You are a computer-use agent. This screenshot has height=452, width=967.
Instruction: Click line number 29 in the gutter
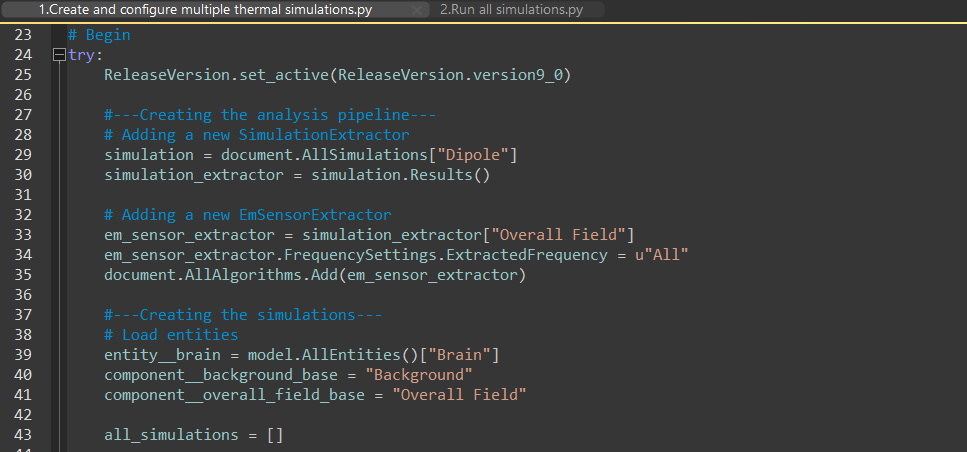click(23, 155)
